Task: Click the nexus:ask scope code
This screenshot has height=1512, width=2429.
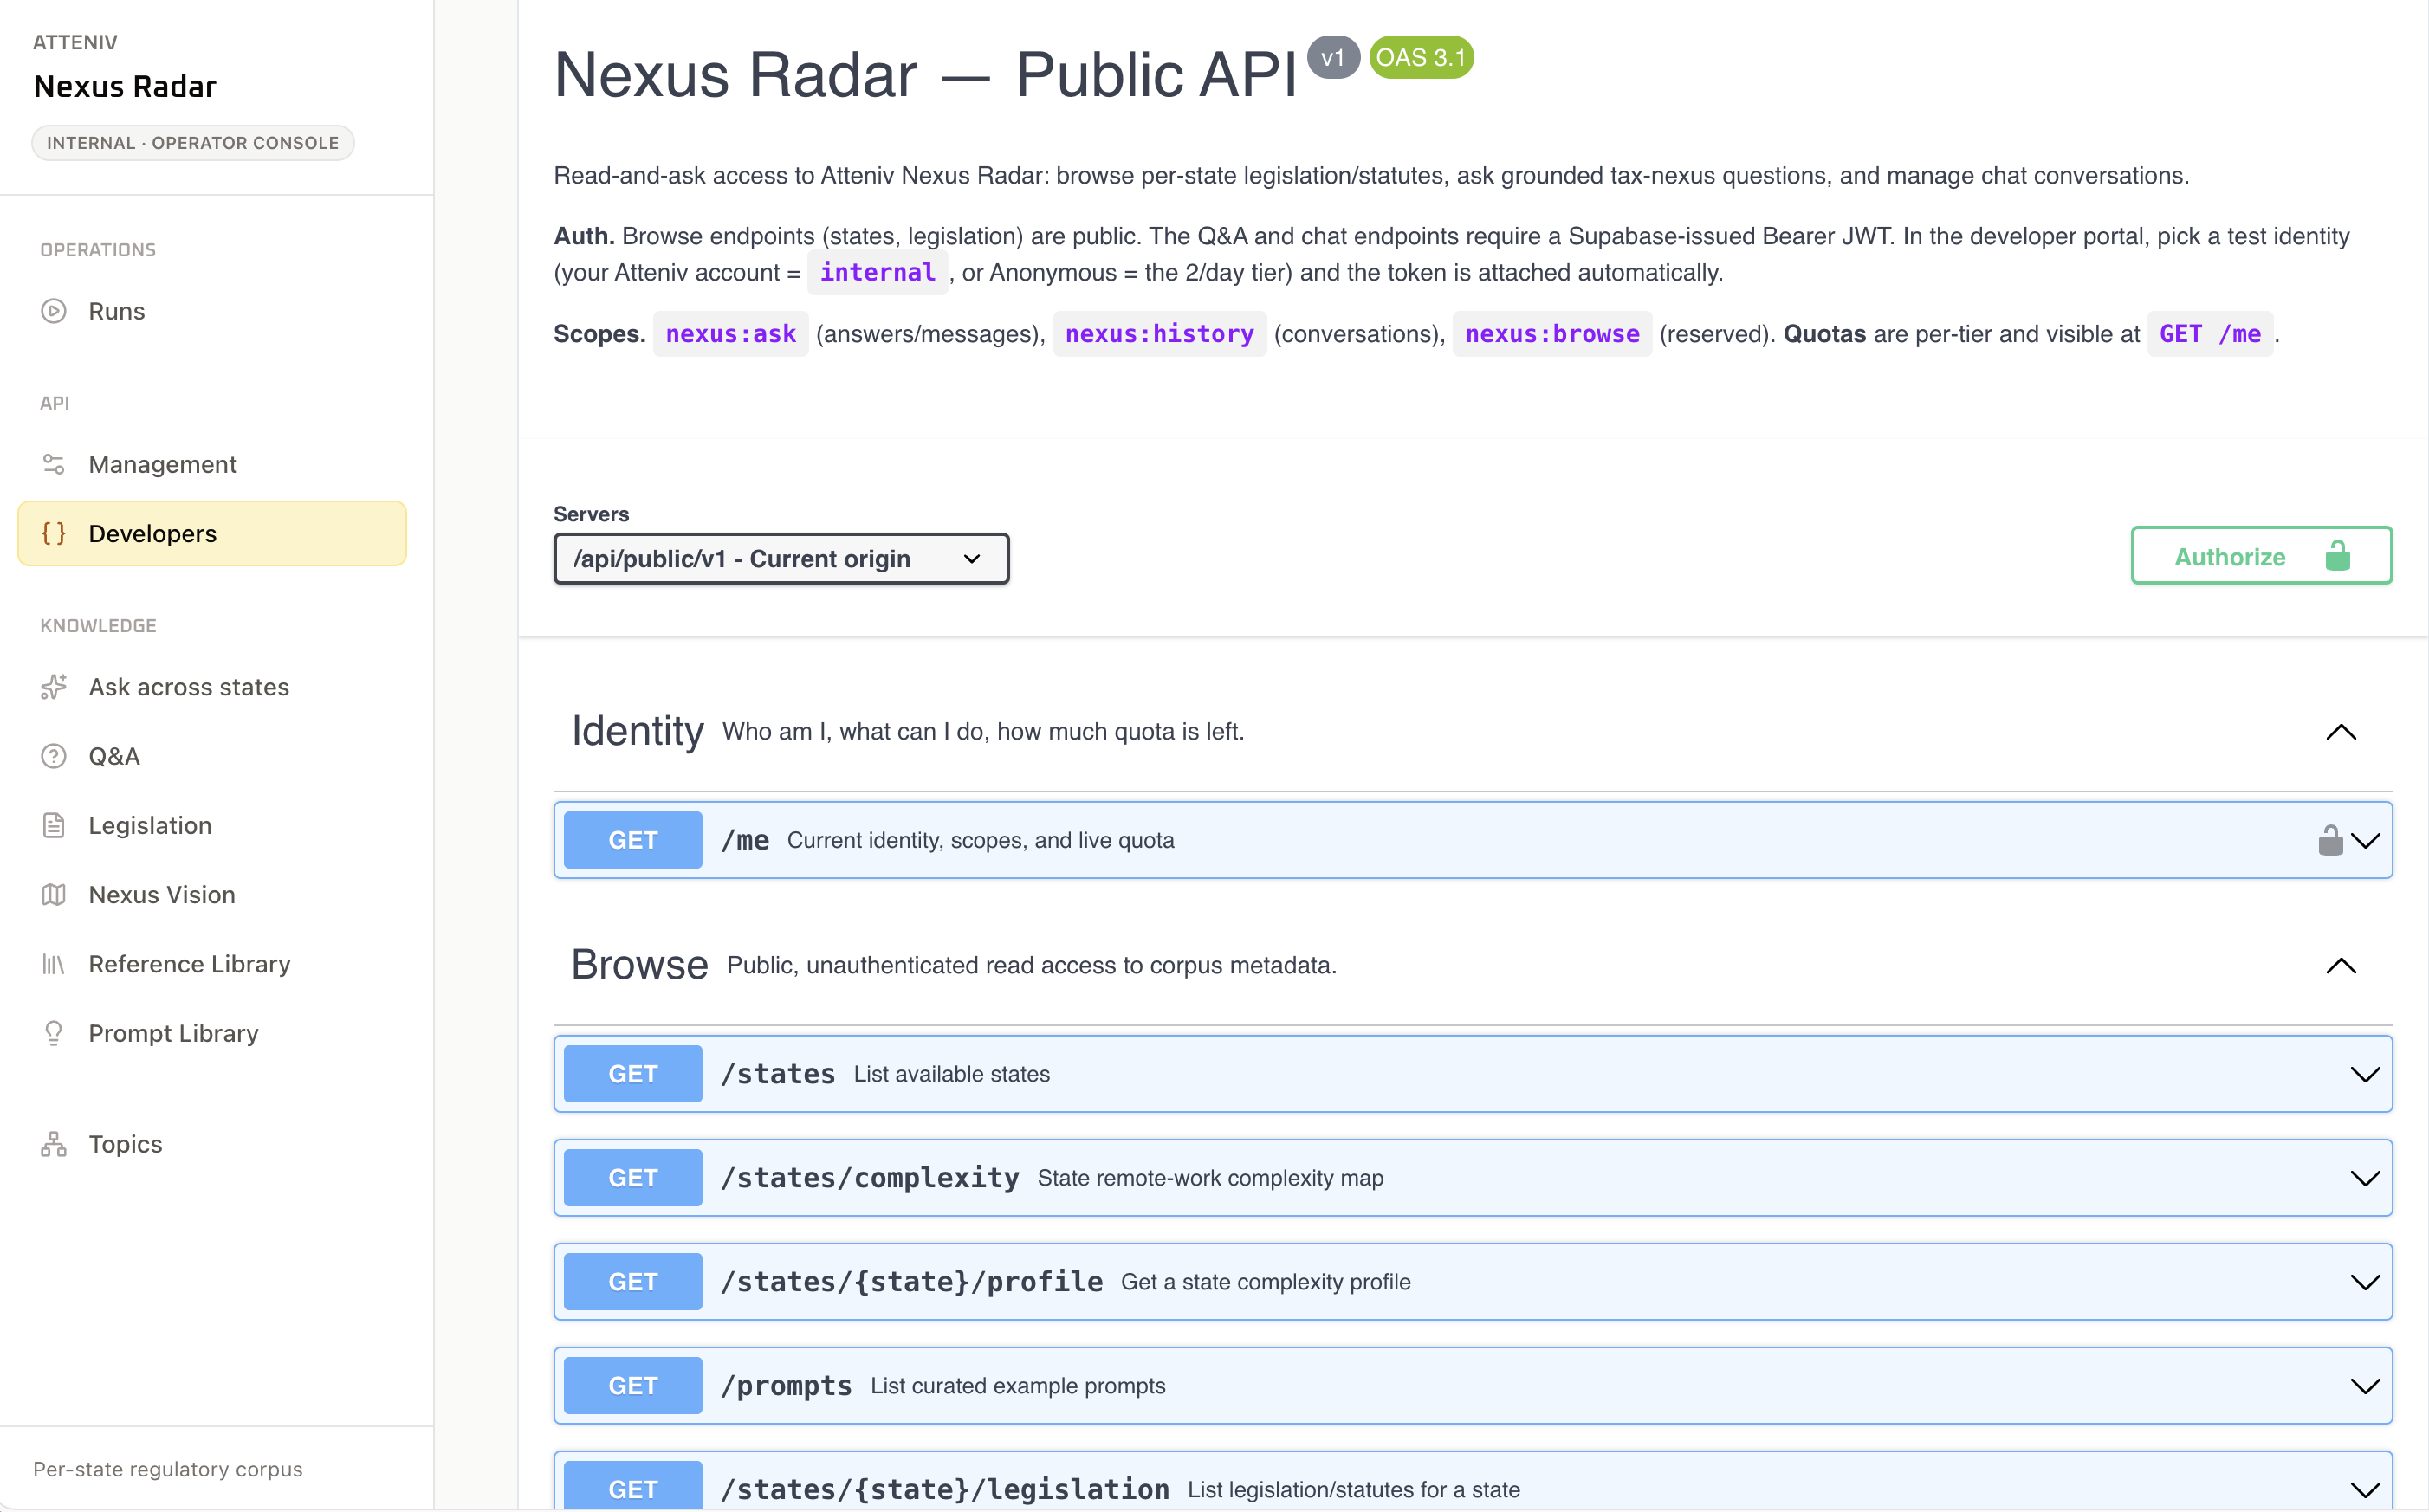Action: (731, 334)
